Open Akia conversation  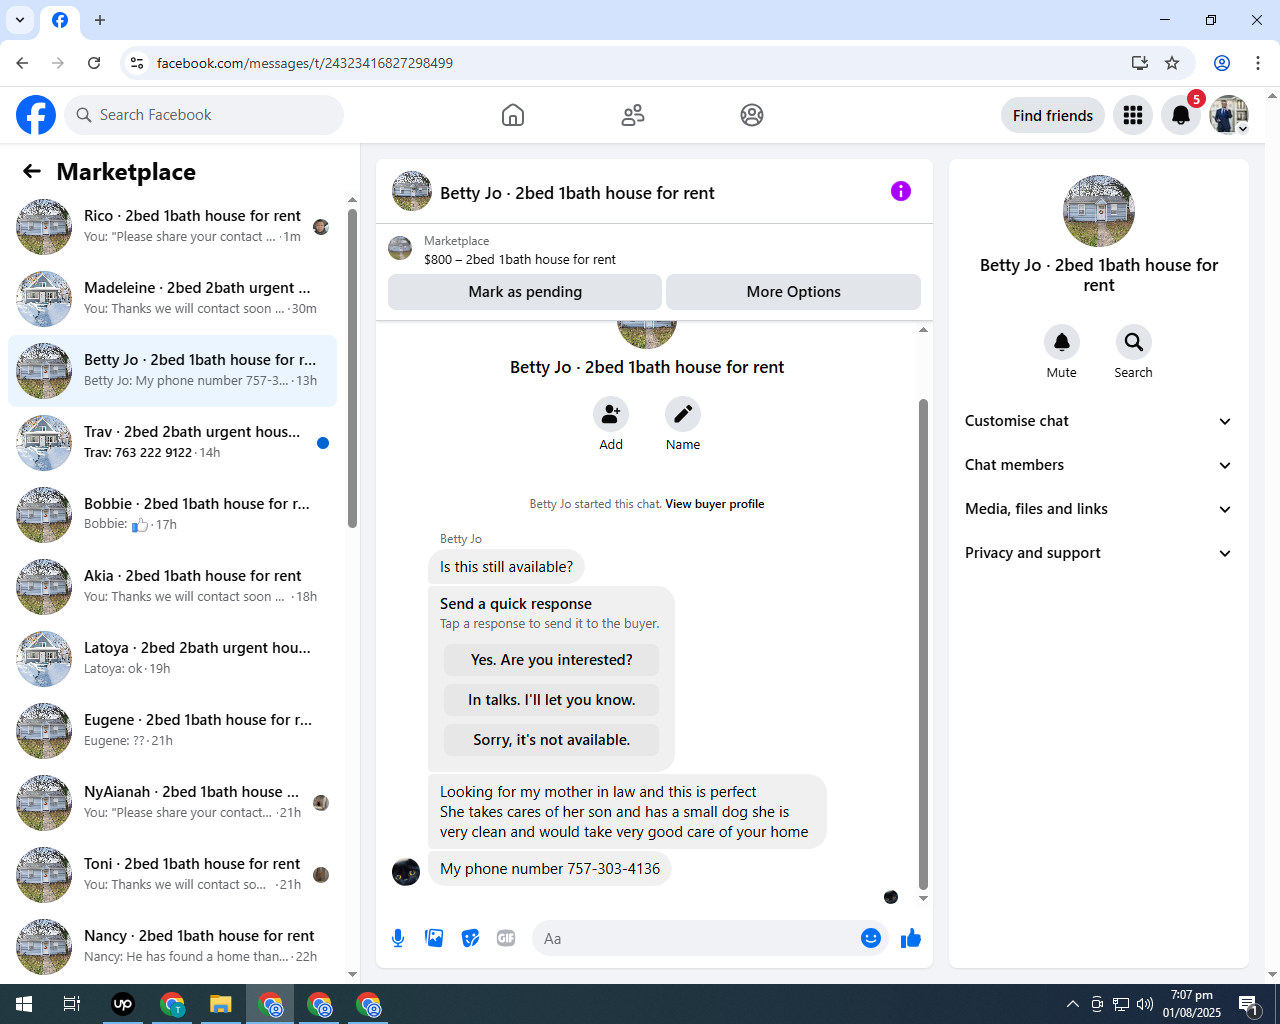point(173,587)
